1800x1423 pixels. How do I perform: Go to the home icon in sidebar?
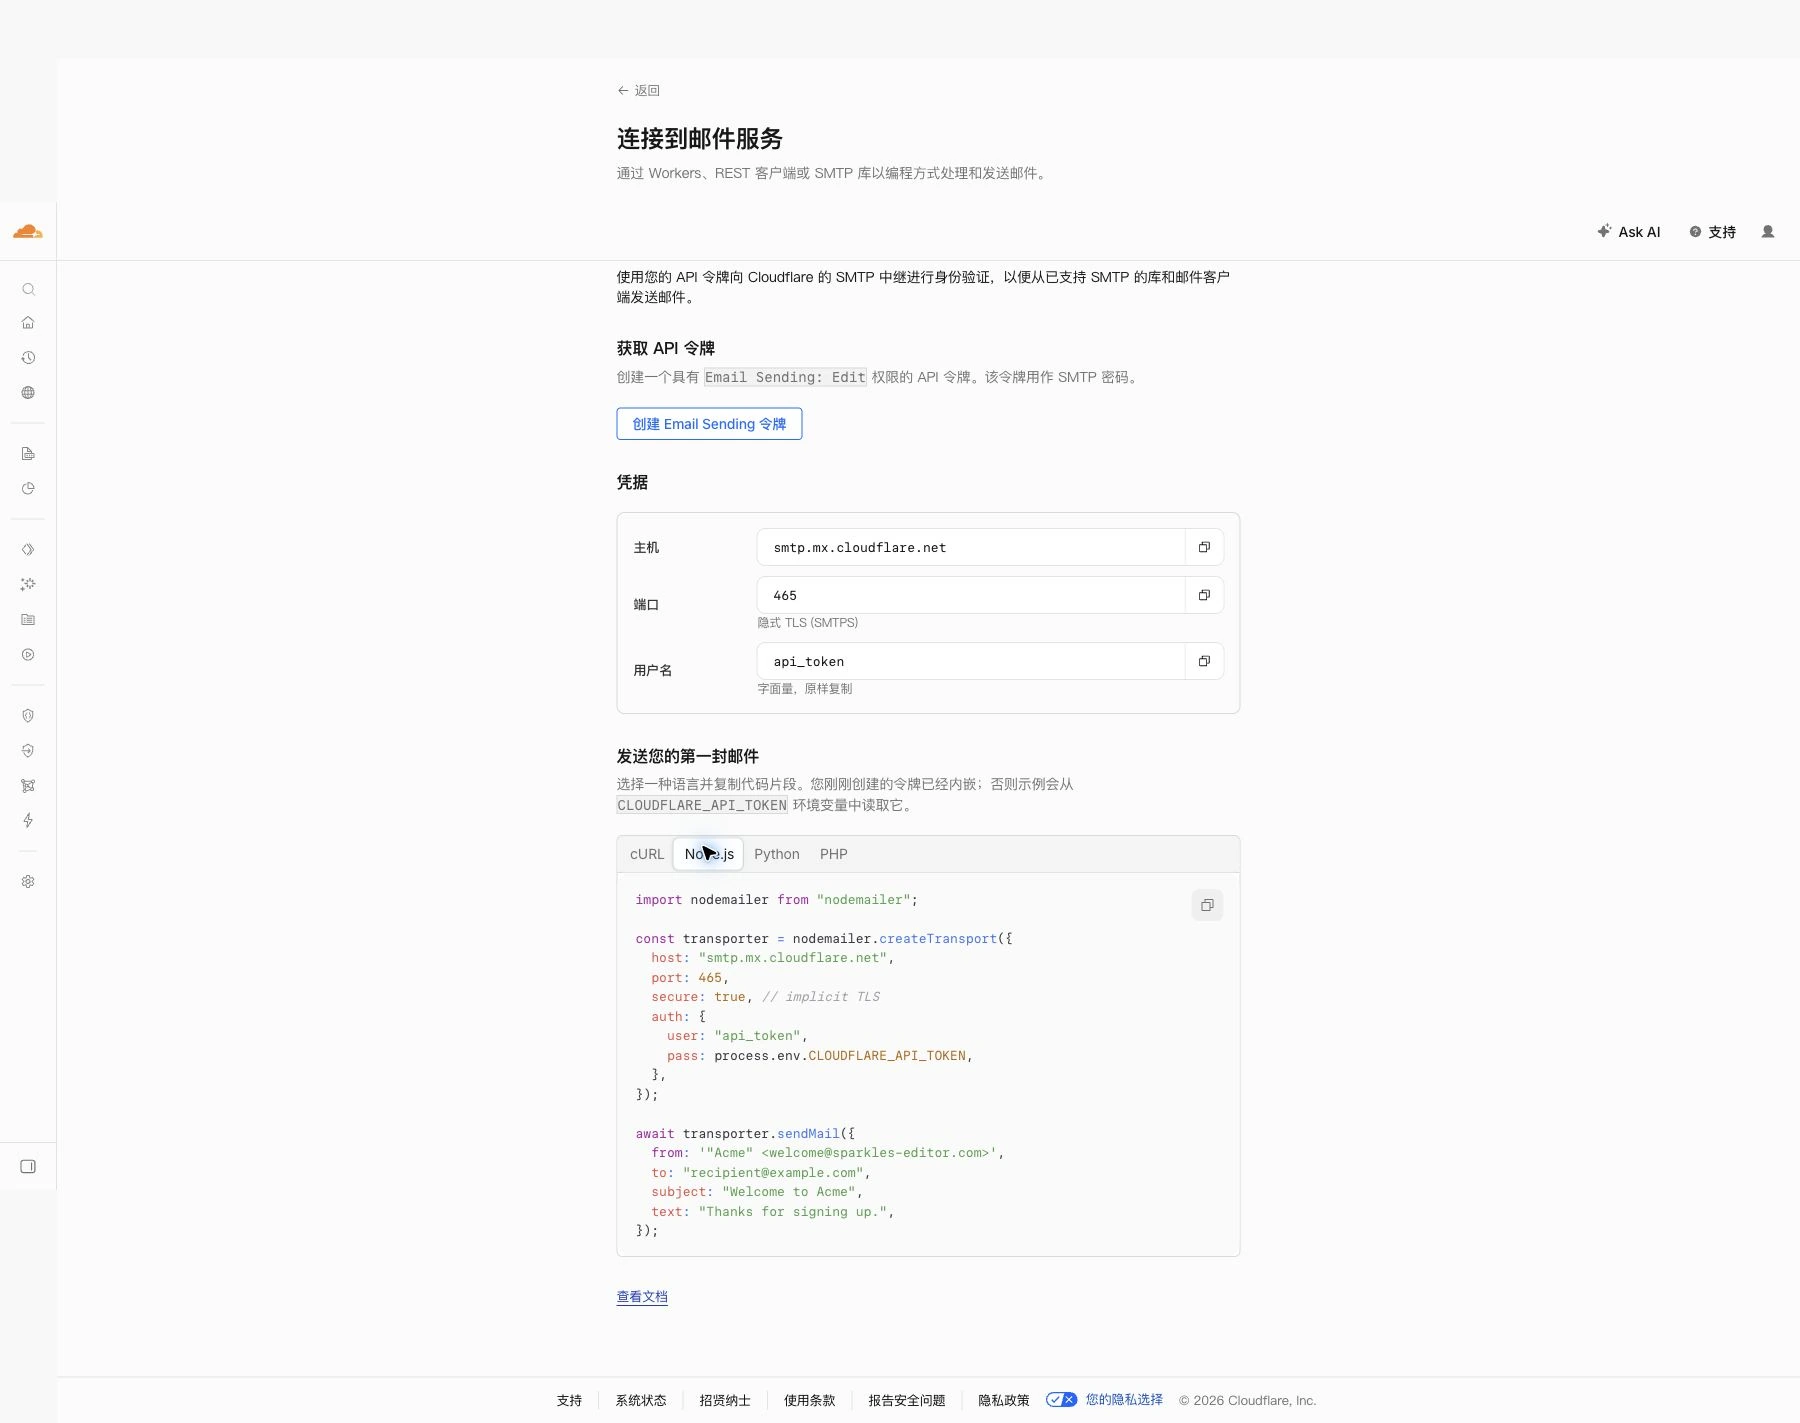[28, 322]
